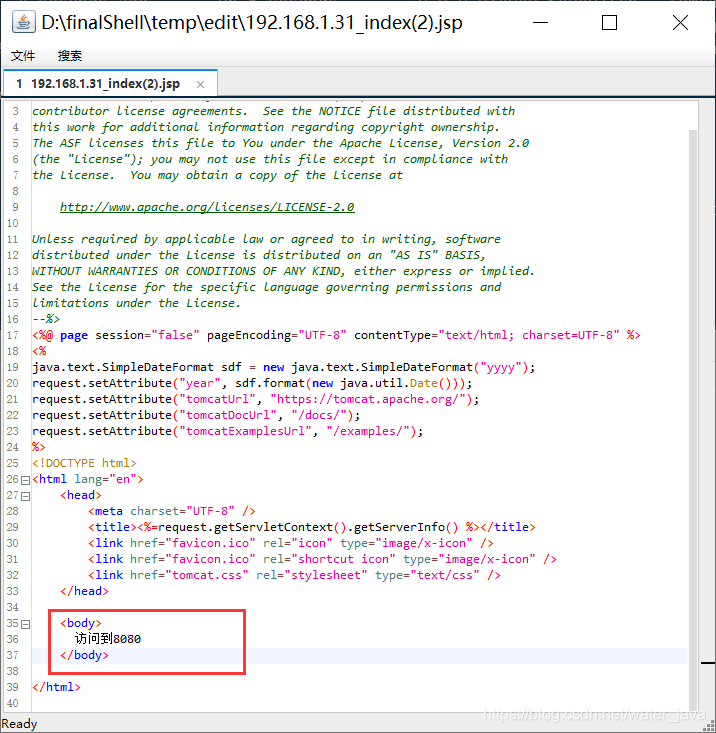Image resolution: width=716 pixels, height=733 pixels.
Task: Click the 'Ready' status bar text
Action: tap(19, 724)
